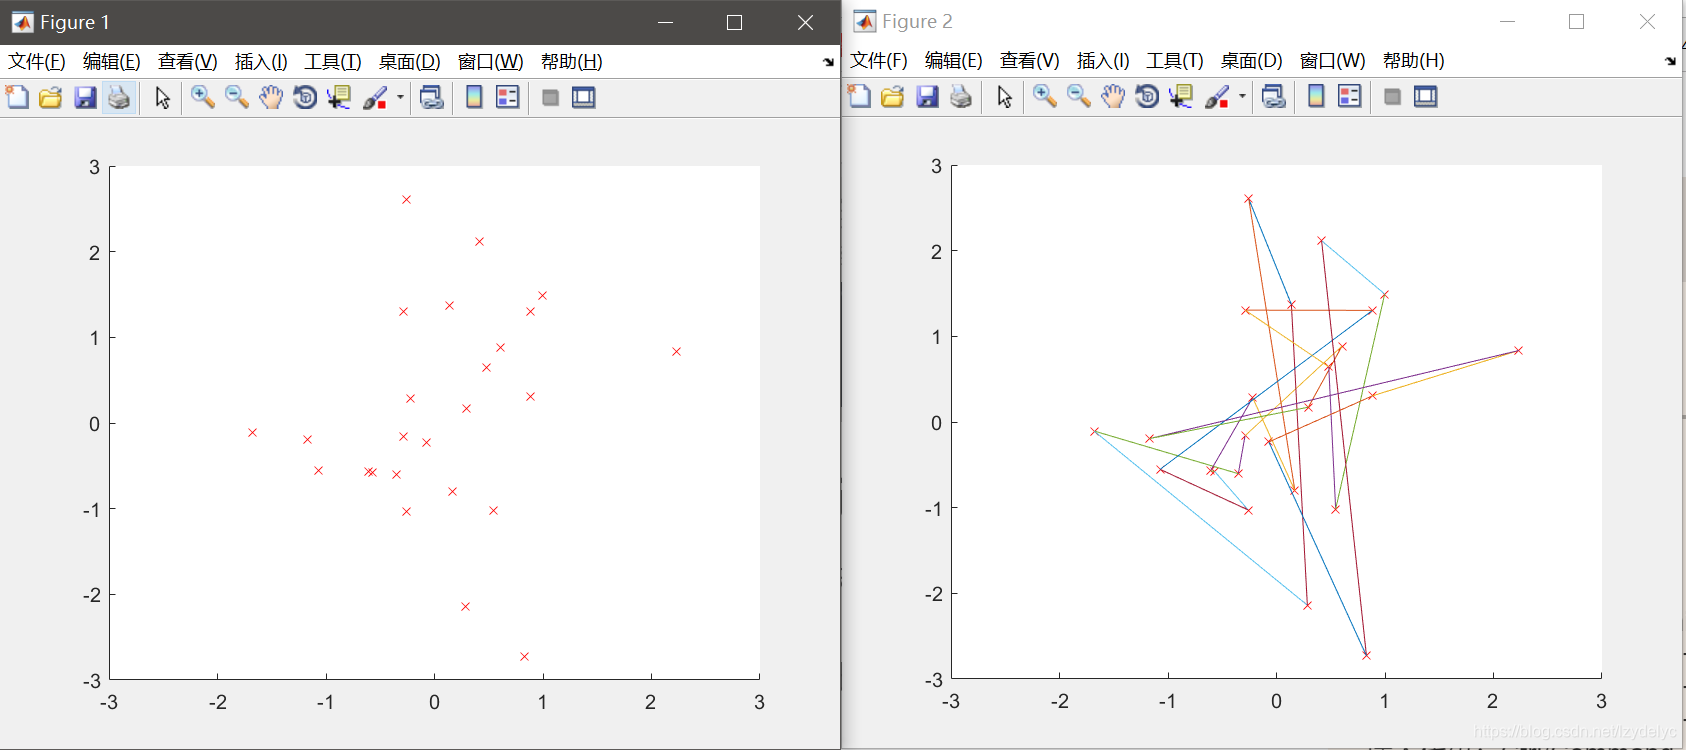Insert Legend icon in Figure 1

508,97
